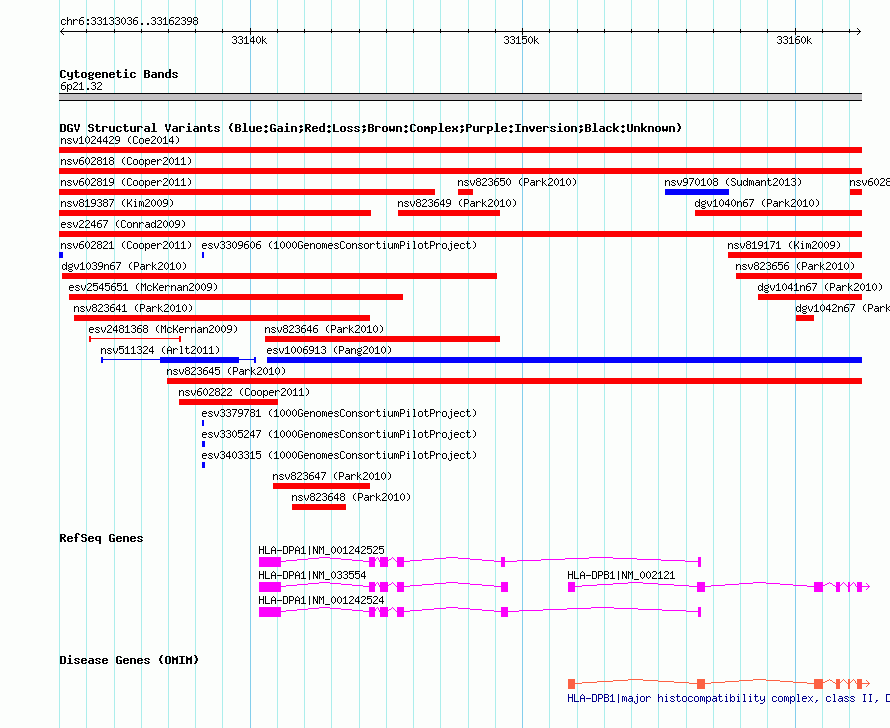Click the 33160k ruler position label
The image size is (890, 728).
(794, 40)
